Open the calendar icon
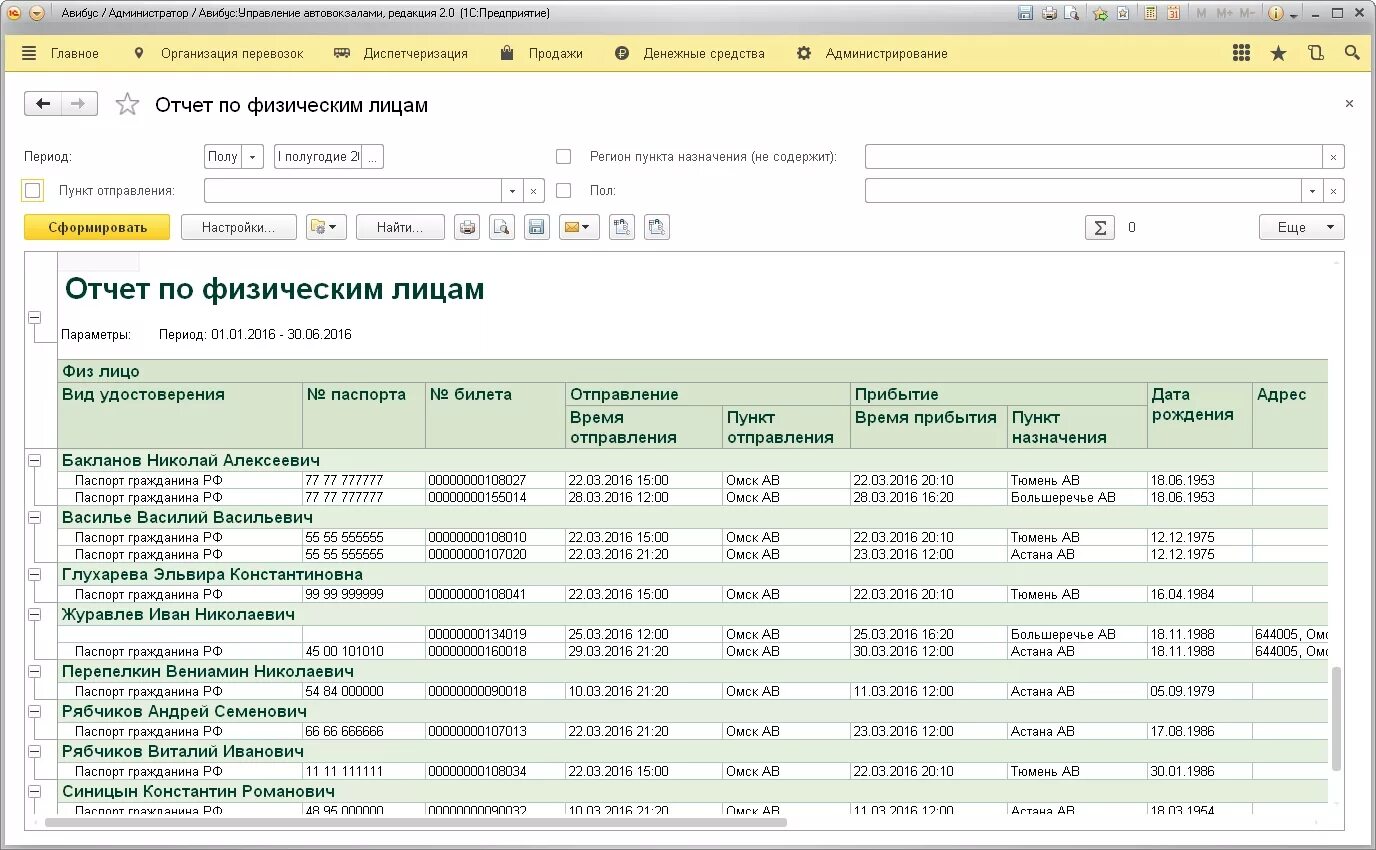 (x=1173, y=13)
